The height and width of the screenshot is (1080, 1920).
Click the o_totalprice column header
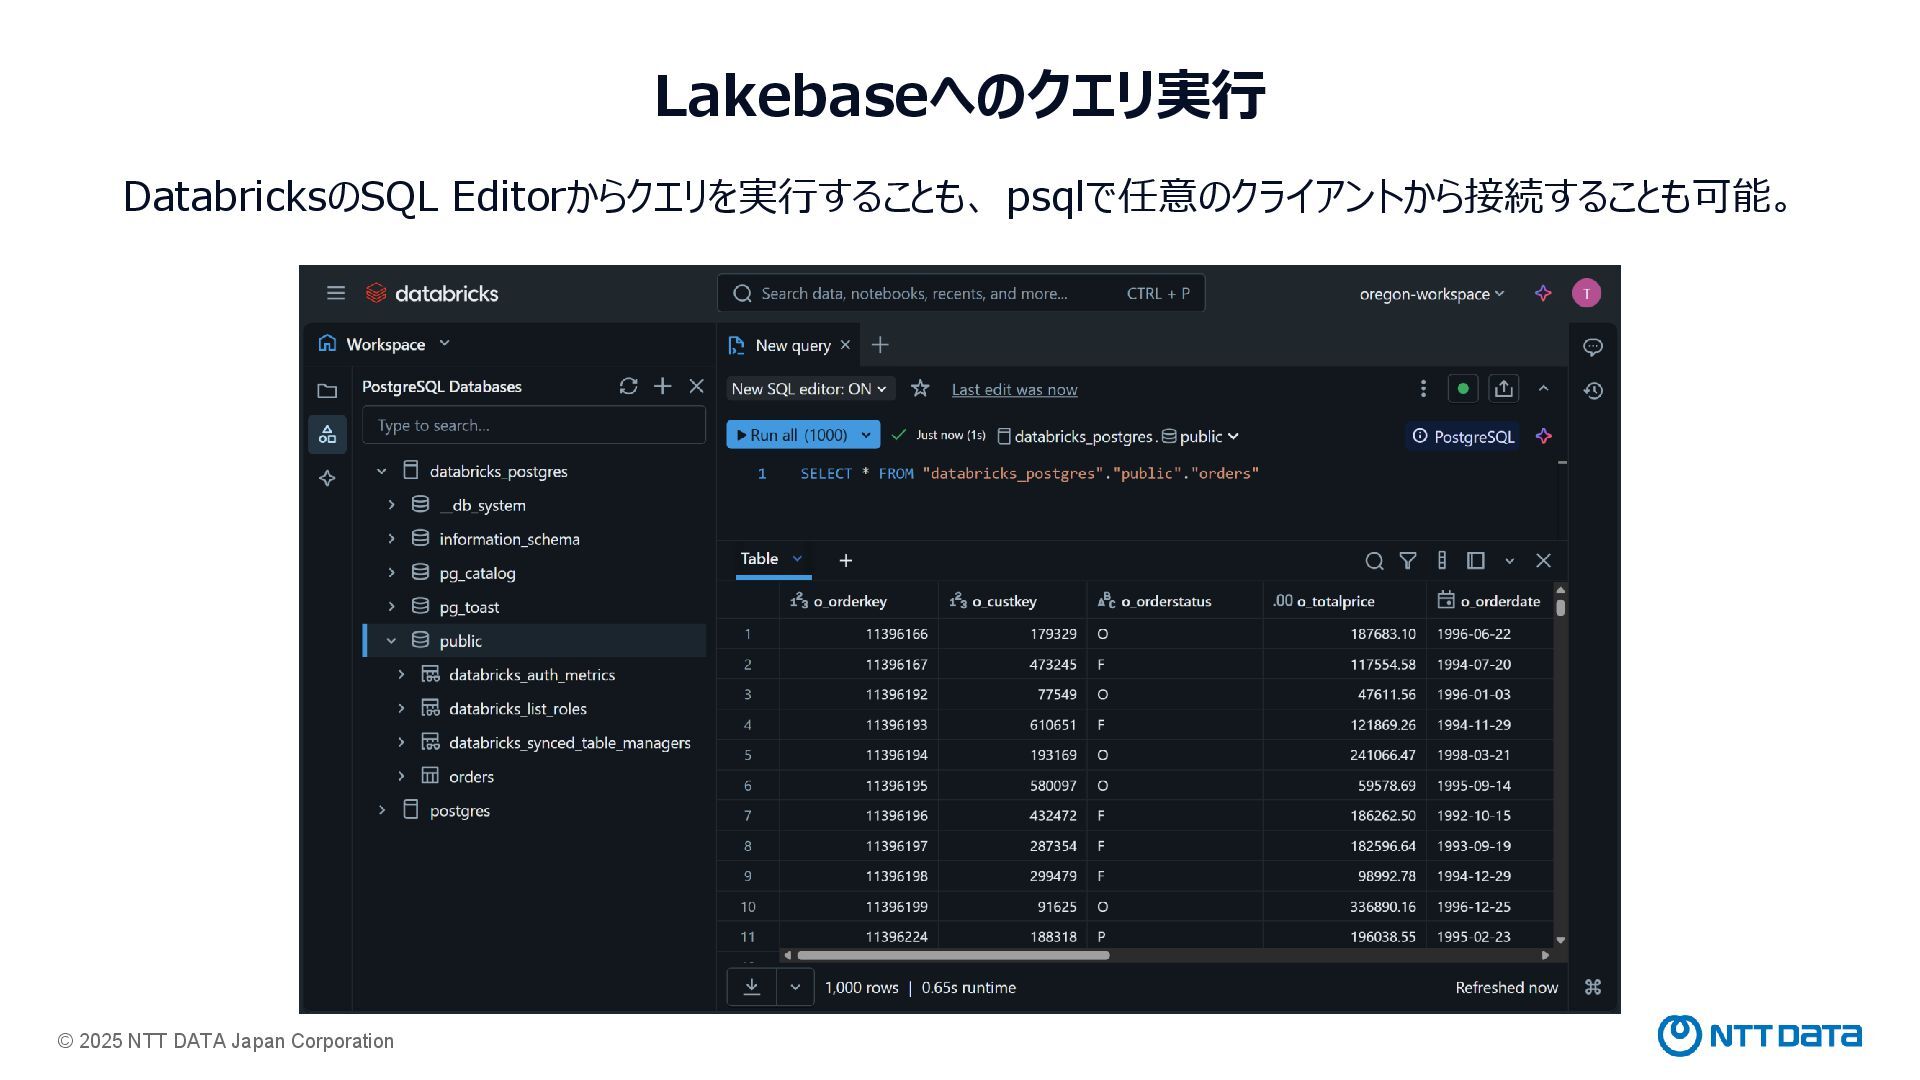1344,601
